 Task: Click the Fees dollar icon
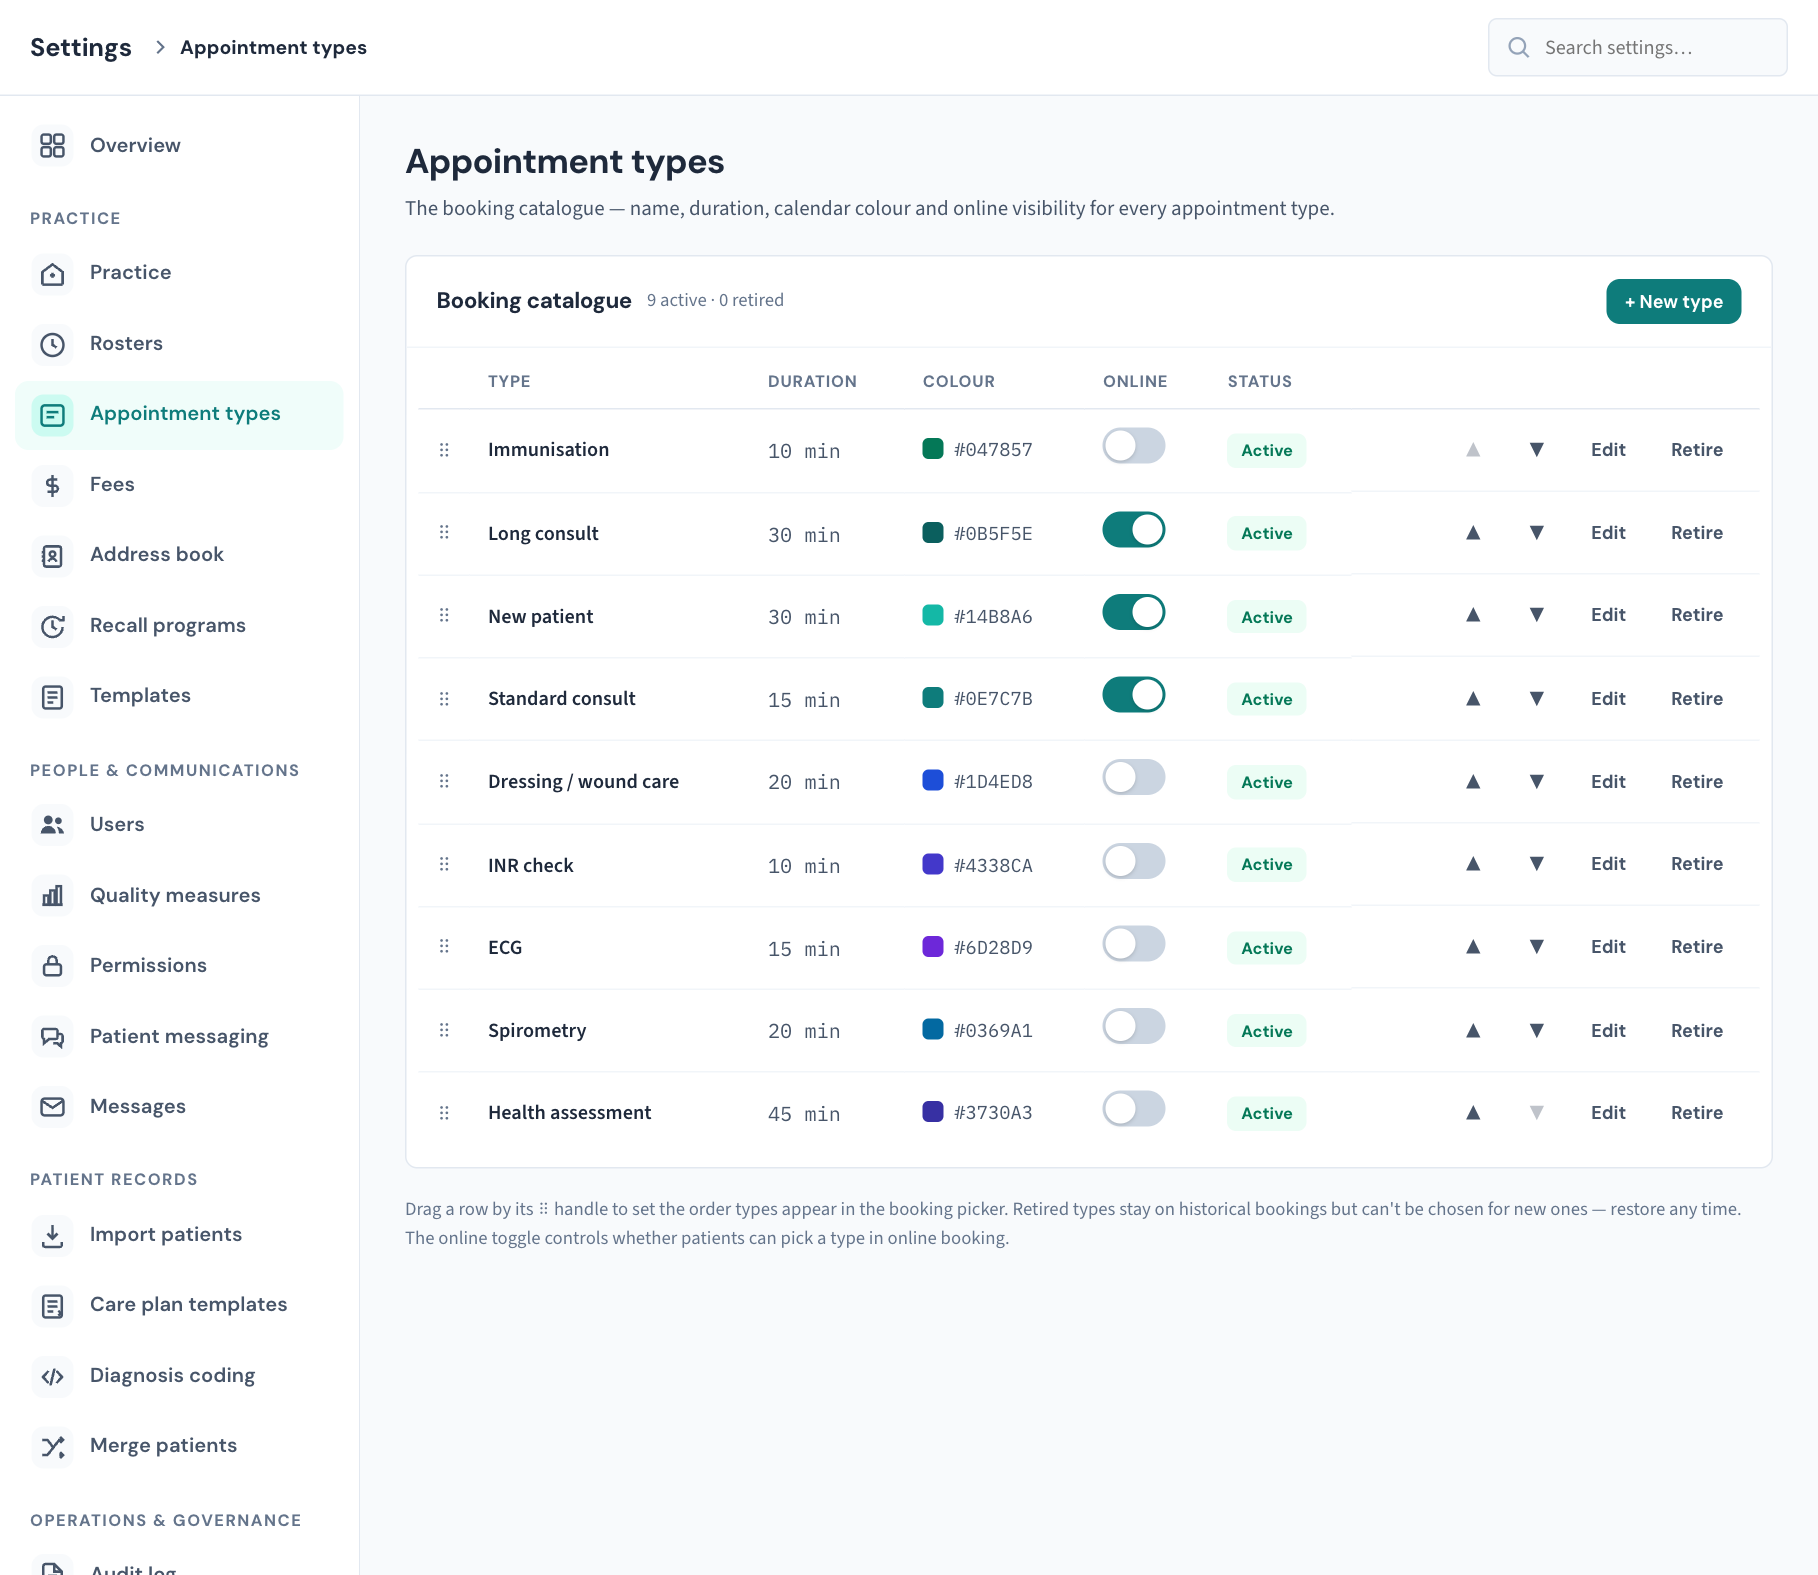point(52,485)
